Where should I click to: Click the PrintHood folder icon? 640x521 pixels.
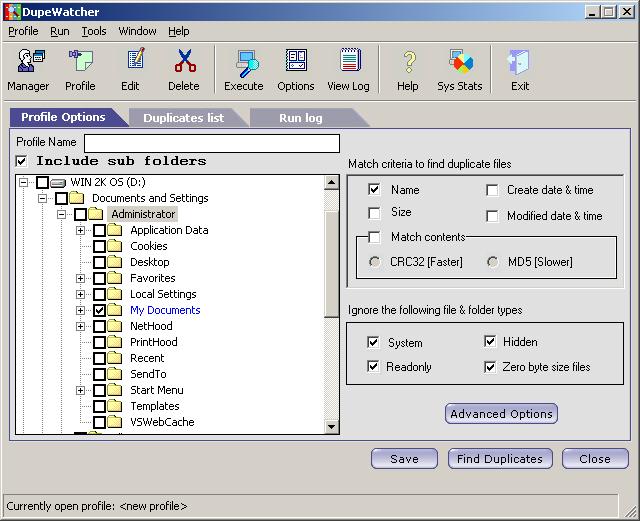(115, 342)
